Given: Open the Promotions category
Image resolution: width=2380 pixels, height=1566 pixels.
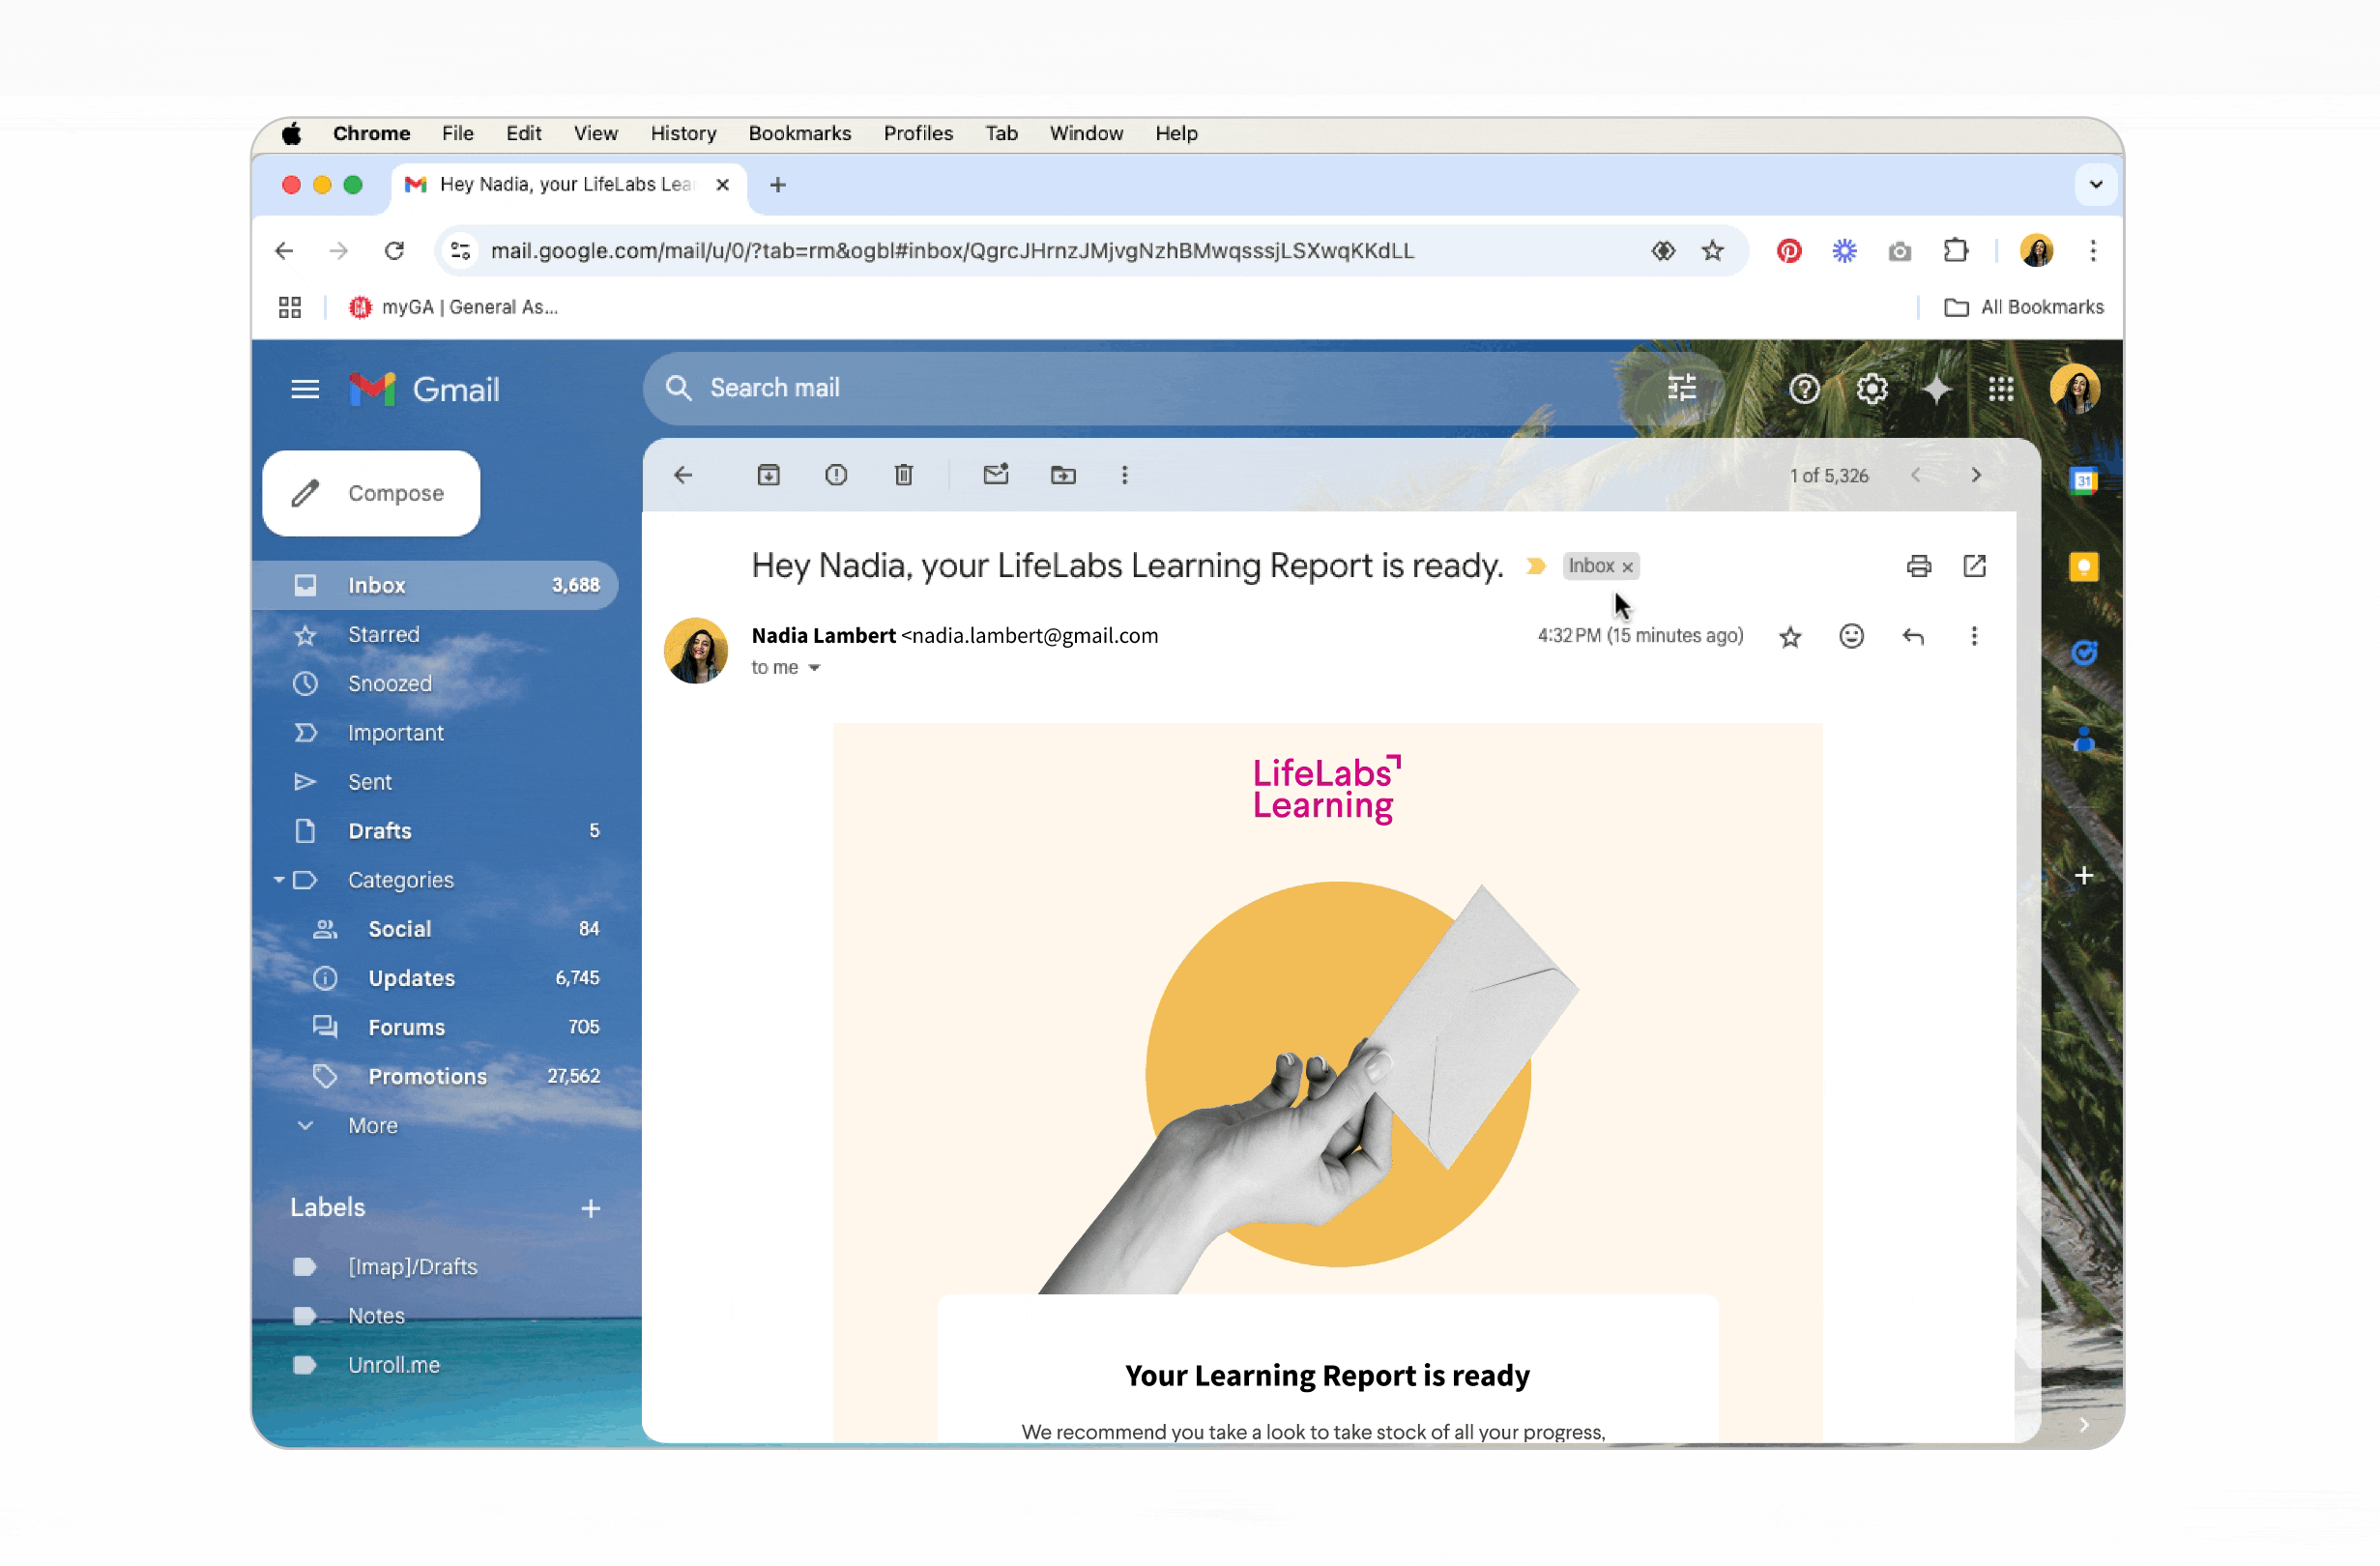Looking at the screenshot, I should [427, 1076].
